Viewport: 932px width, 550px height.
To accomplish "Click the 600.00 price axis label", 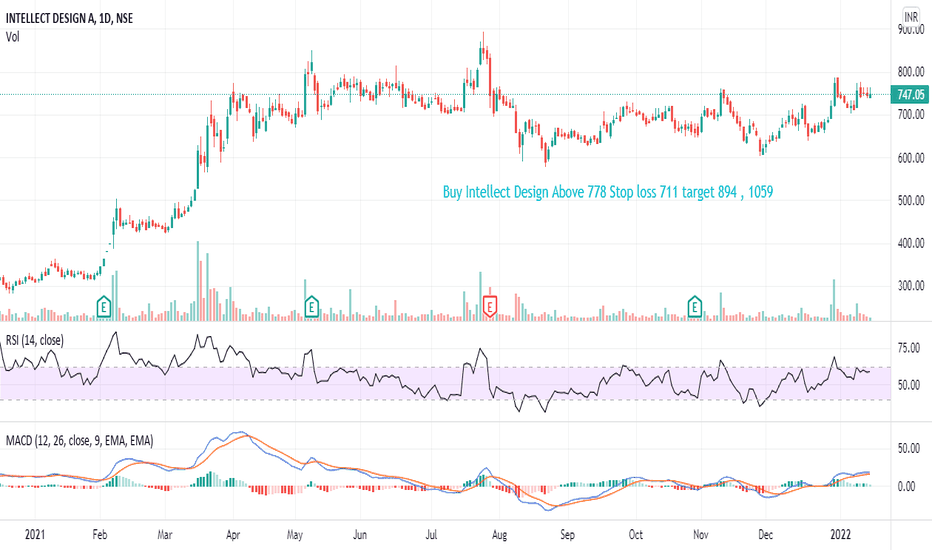I will [x=911, y=158].
